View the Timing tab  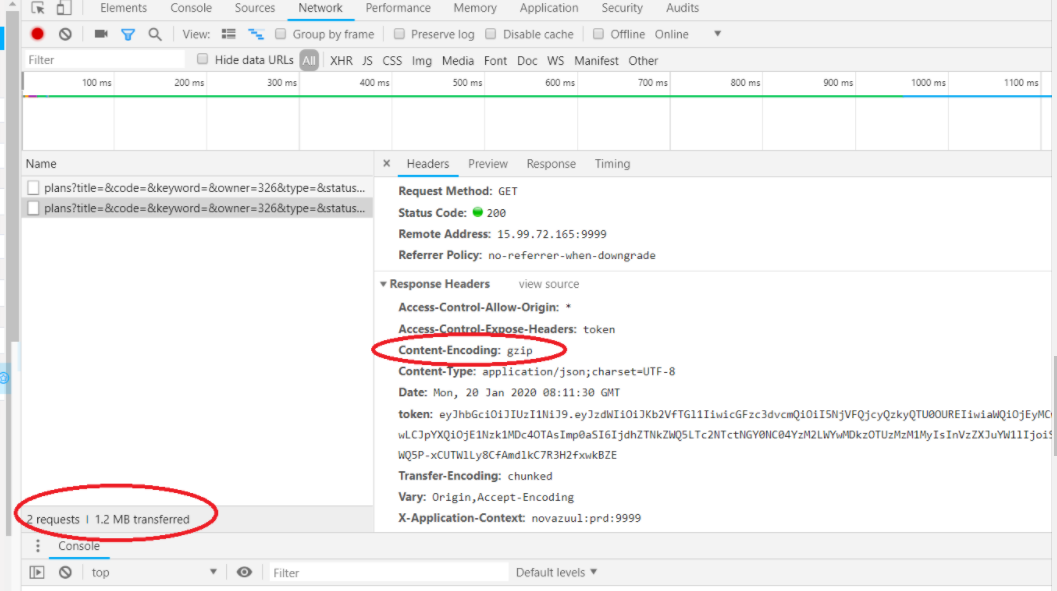pos(612,164)
